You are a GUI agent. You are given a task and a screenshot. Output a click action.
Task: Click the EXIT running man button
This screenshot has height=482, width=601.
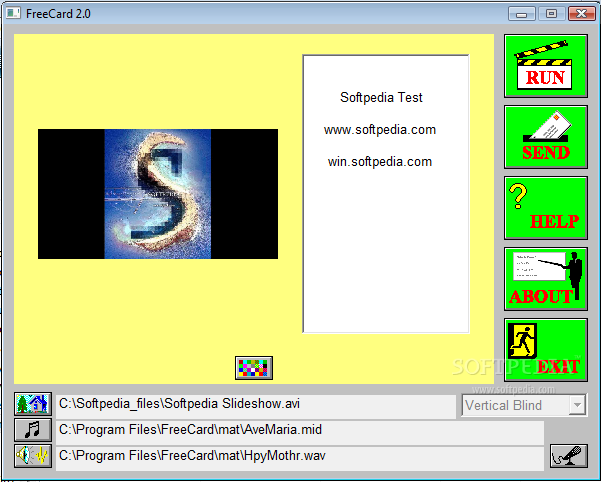pyautogui.click(x=545, y=350)
